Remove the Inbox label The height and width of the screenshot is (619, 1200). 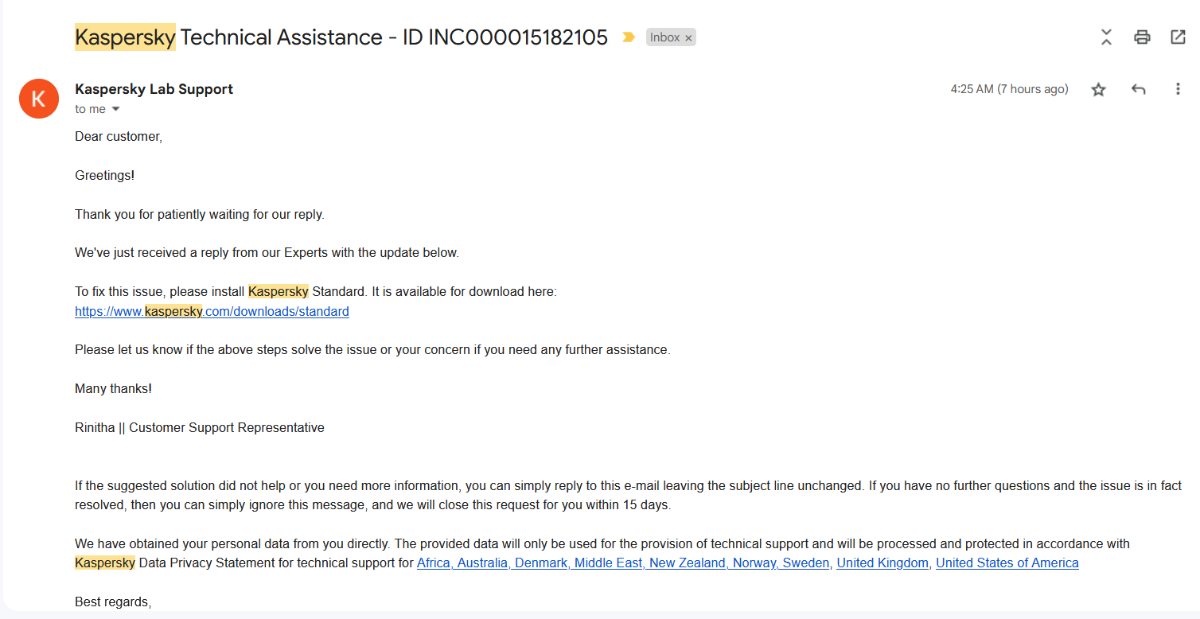pos(688,38)
